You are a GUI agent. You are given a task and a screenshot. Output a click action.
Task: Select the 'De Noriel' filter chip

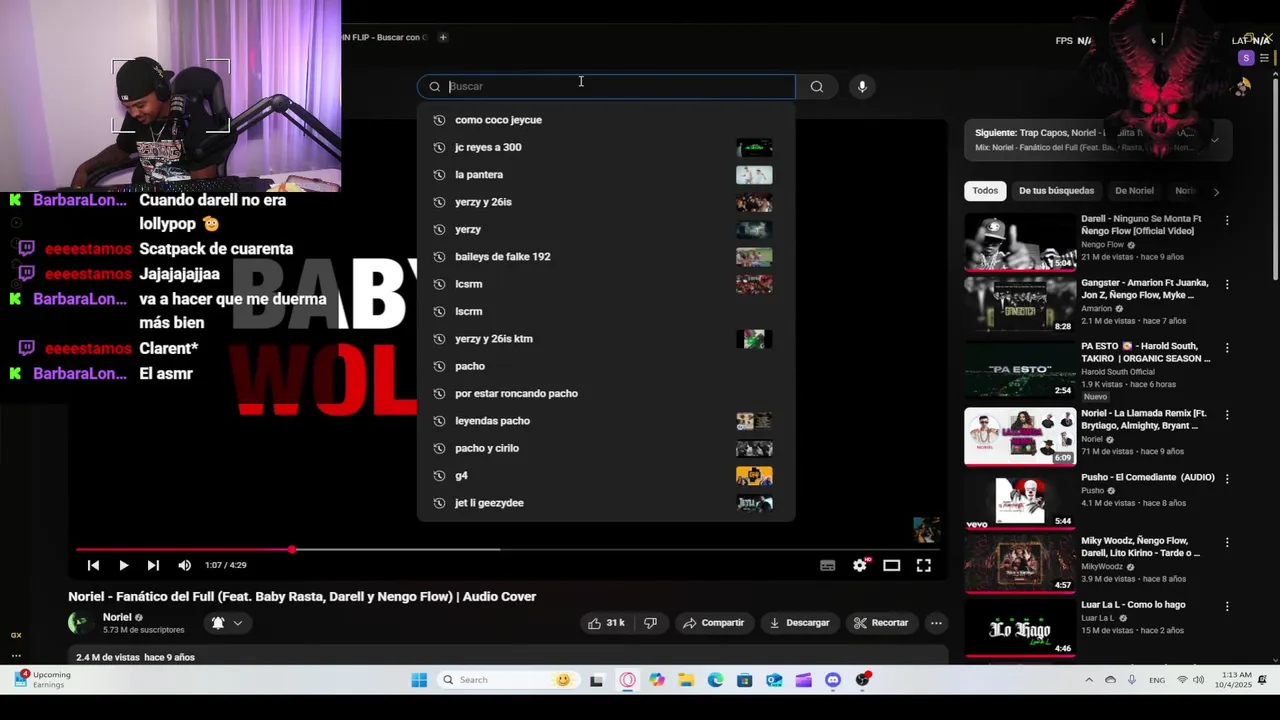tap(1134, 191)
